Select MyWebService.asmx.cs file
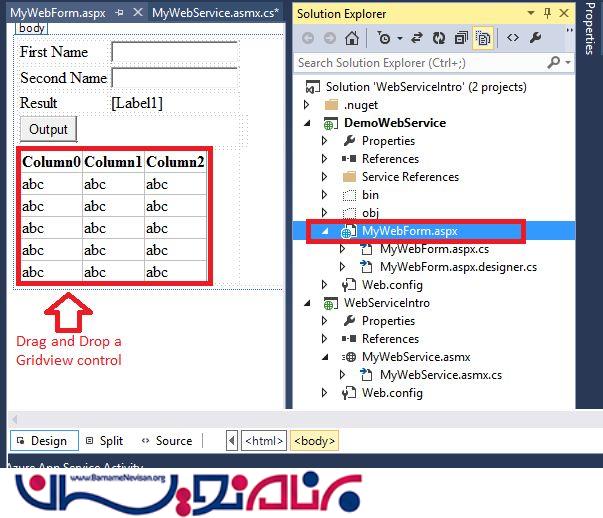This screenshot has width=603, height=518. click(x=441, y=375)
